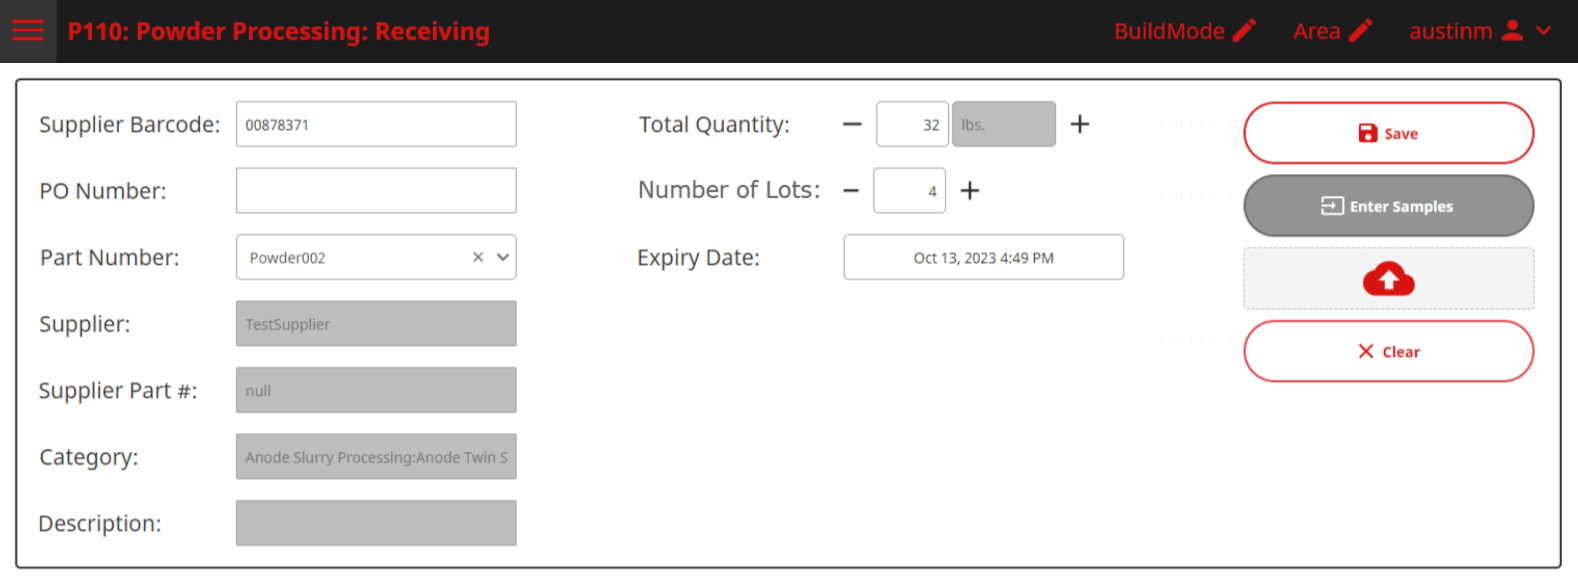Viewport: 1578px width, 583px height.
Task: Click the Clear button
Action: point(1388,351)
